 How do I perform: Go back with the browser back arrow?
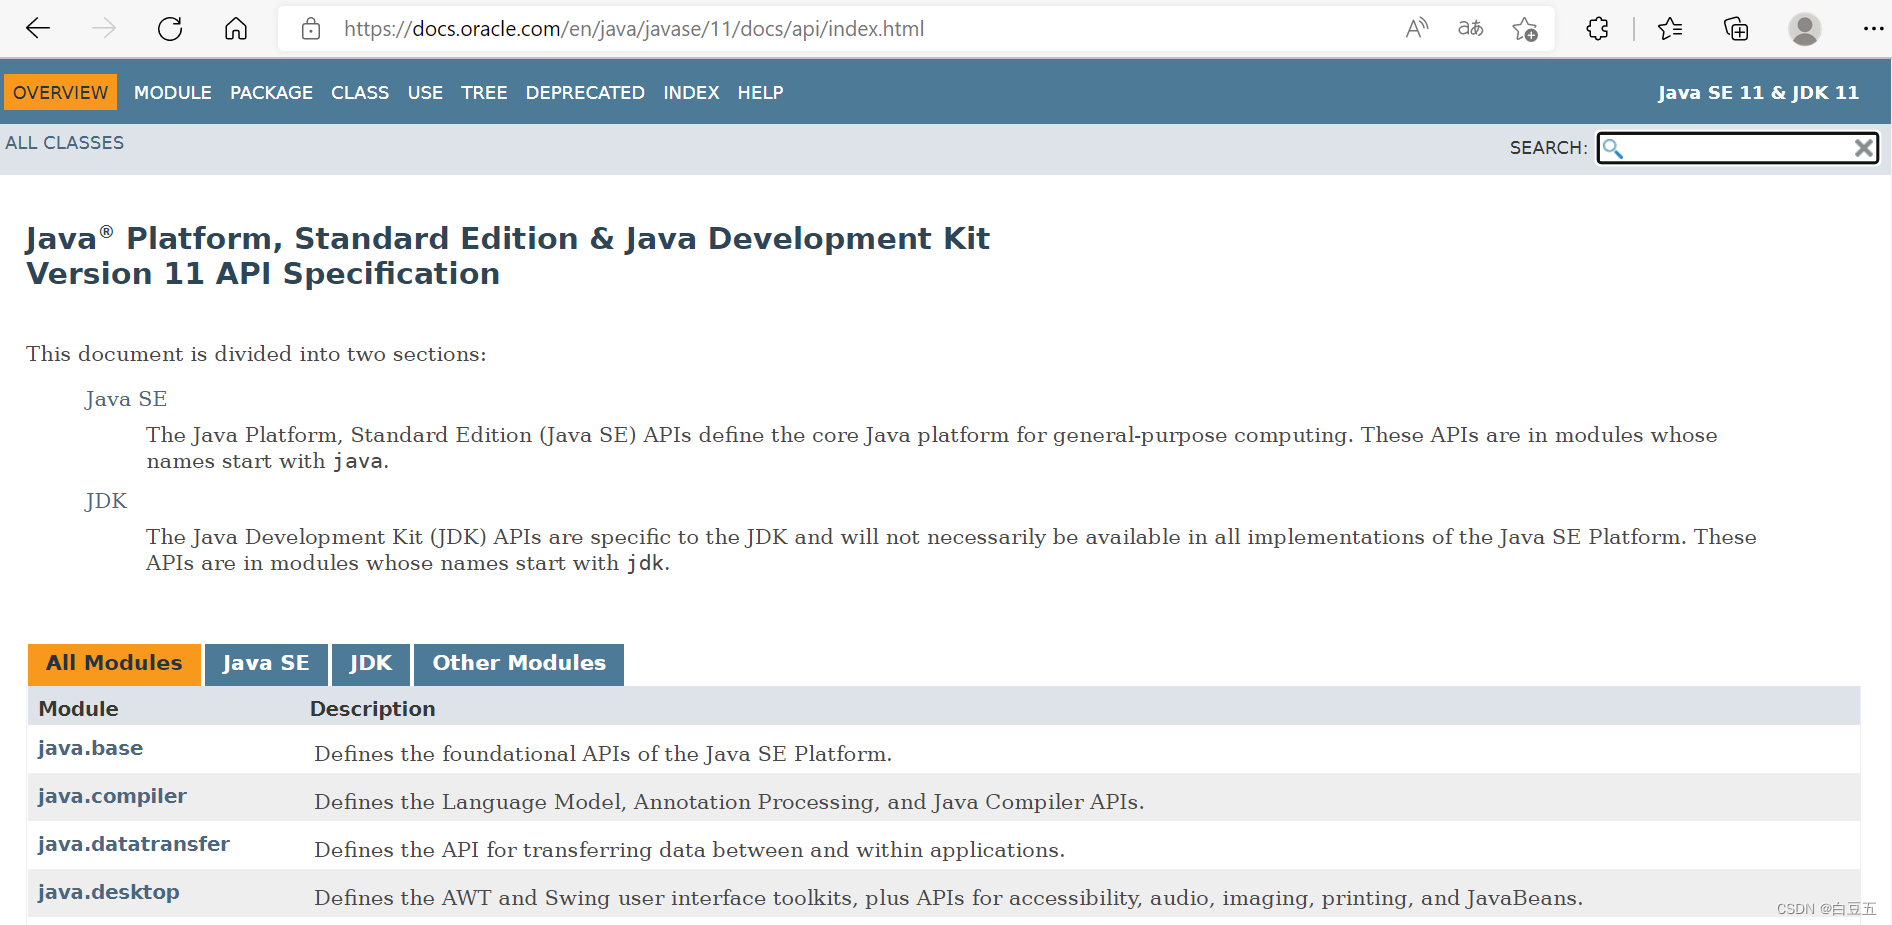(x=38, y=29)
